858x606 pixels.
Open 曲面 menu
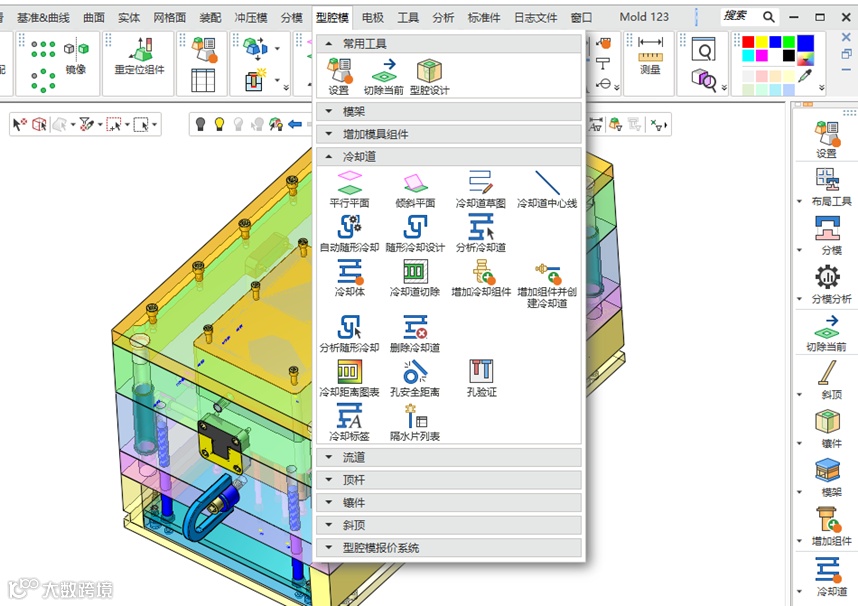94,18
